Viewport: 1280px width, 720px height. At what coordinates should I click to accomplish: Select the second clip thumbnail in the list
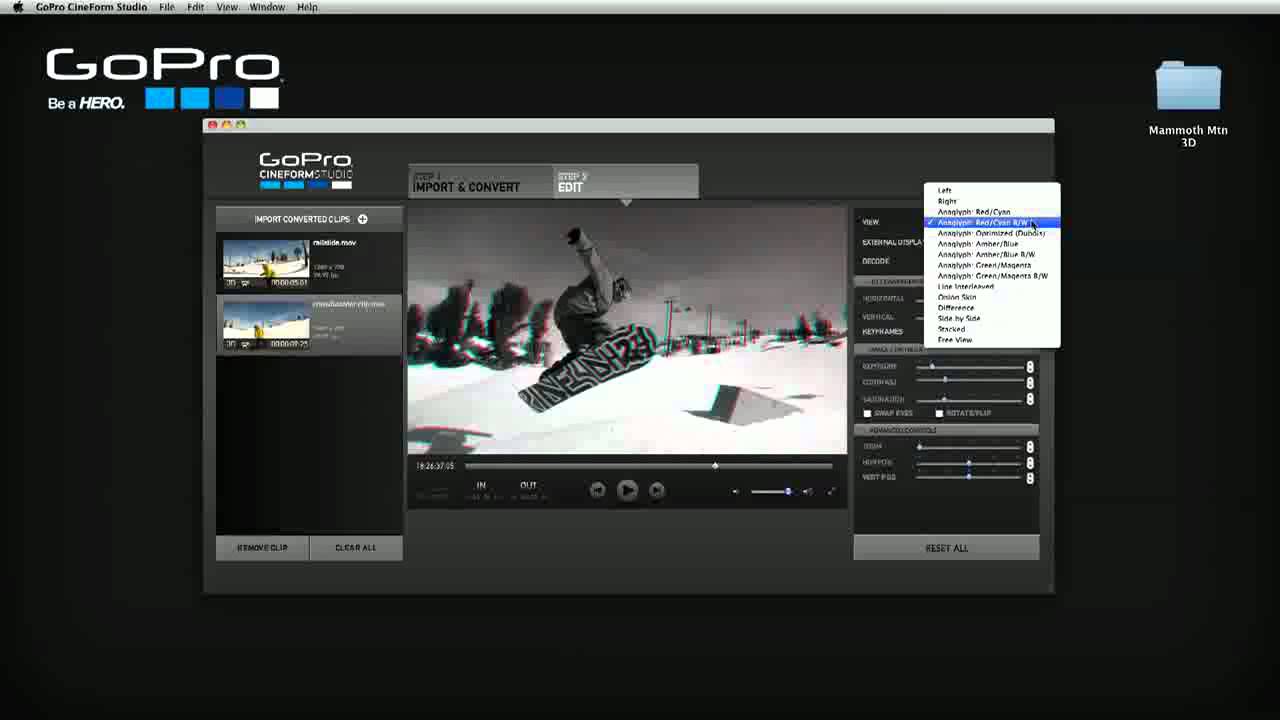pos(266,324)
